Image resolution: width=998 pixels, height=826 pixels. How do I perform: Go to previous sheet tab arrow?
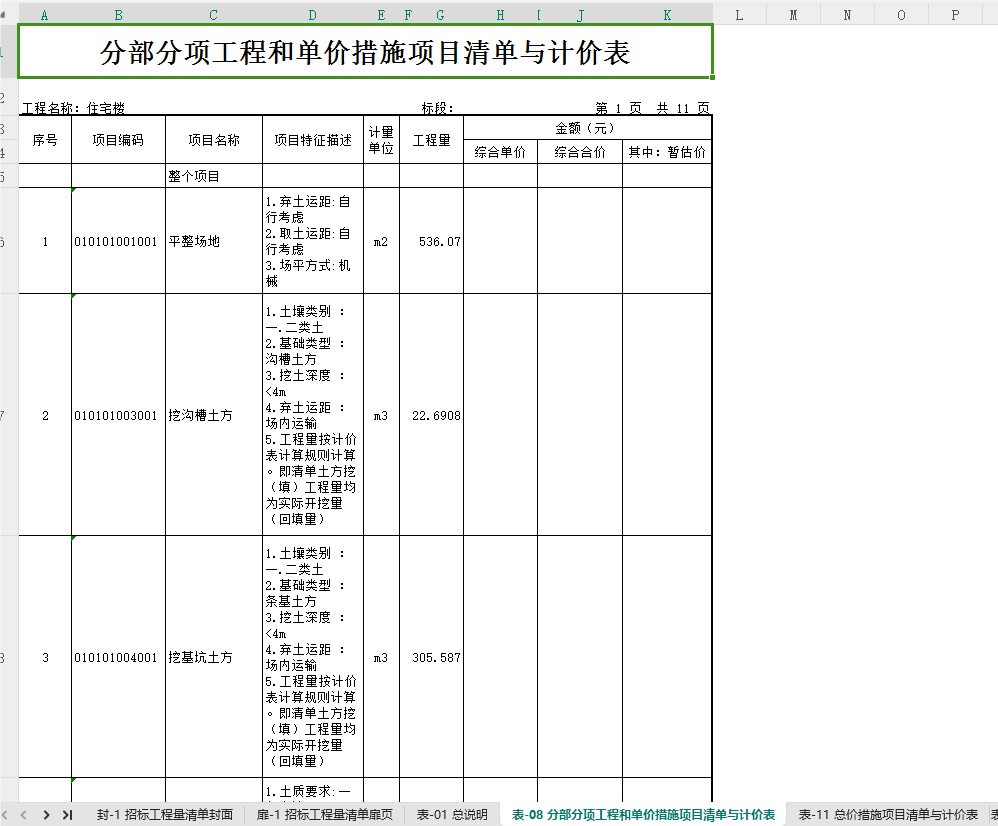pyautogui.click(x=24, y=815)
